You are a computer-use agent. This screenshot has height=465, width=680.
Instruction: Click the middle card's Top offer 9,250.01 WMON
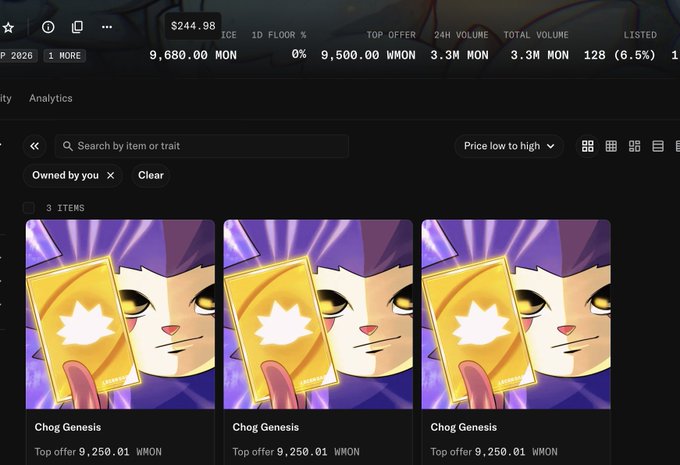tap(296, 452)
